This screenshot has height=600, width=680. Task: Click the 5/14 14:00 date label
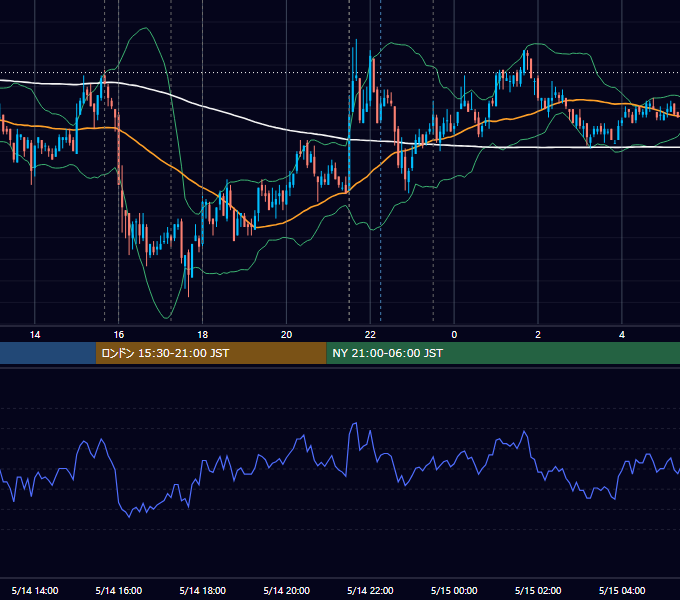coord(35,590)
